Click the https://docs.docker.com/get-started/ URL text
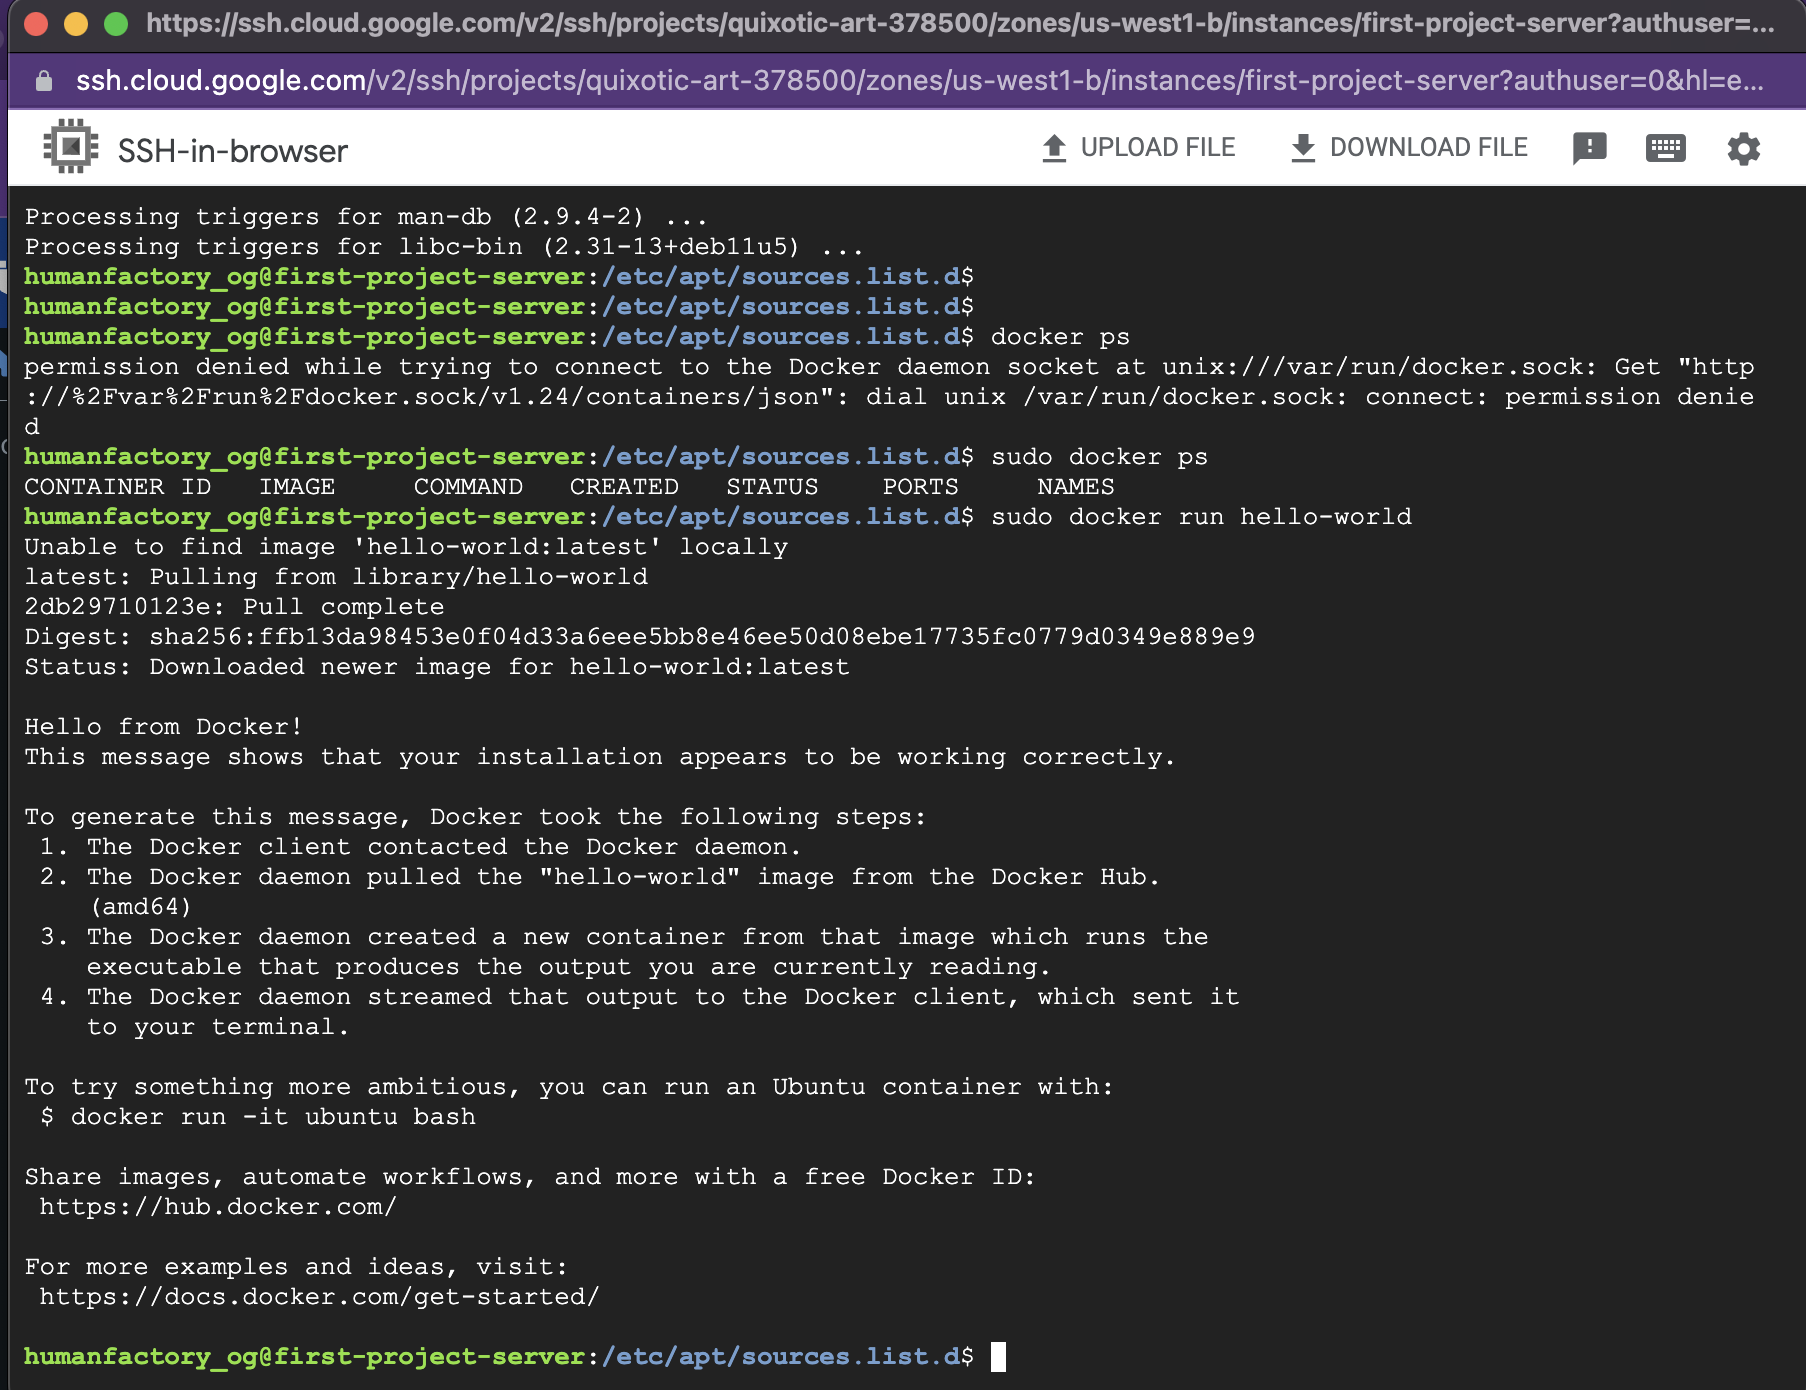 [x=319, y=1297]
